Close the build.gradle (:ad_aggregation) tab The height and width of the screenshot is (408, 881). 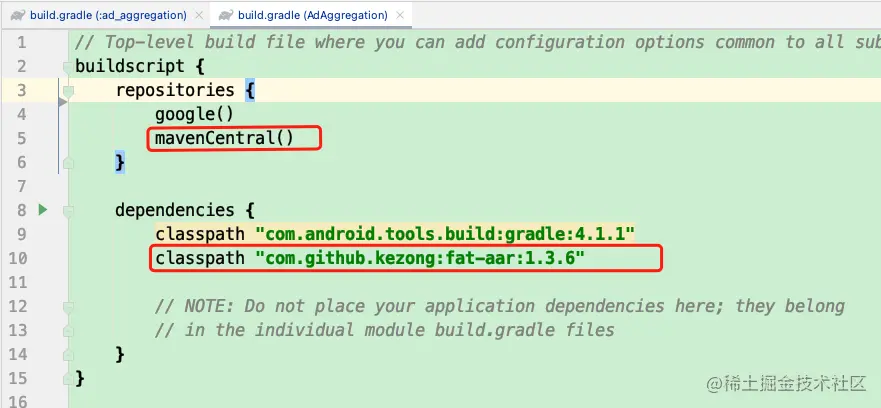point(198,16)
